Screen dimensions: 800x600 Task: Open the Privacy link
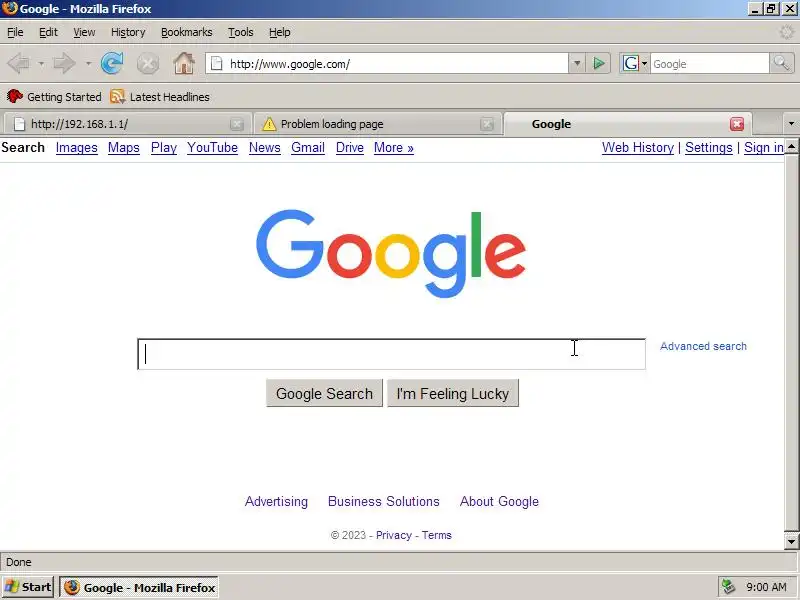(394, 535)
